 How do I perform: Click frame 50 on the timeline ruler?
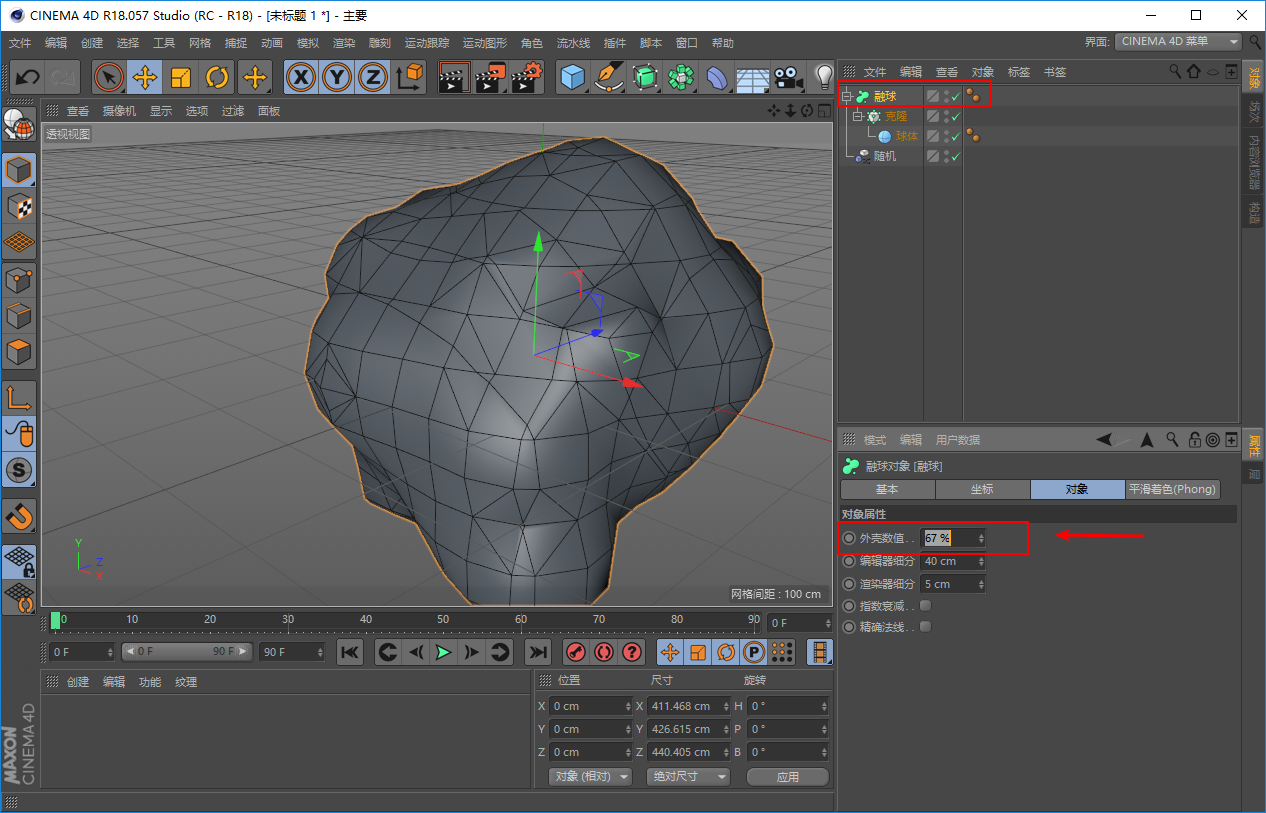point(443,620)
